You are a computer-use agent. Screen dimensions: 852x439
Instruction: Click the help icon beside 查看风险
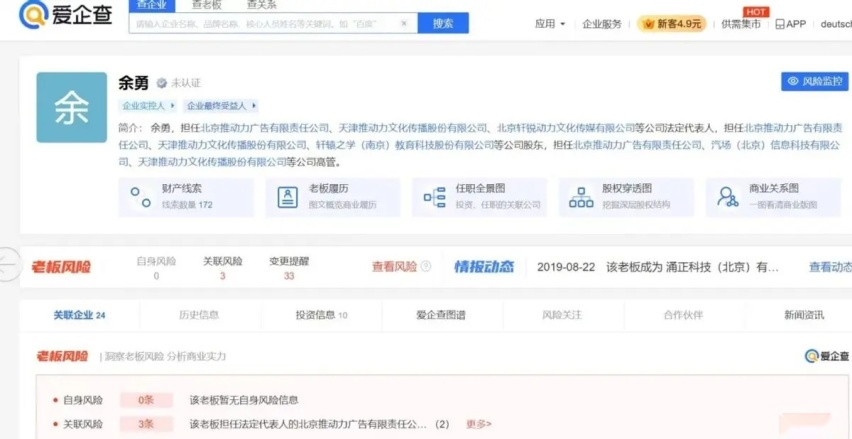[x=426, y=266]
